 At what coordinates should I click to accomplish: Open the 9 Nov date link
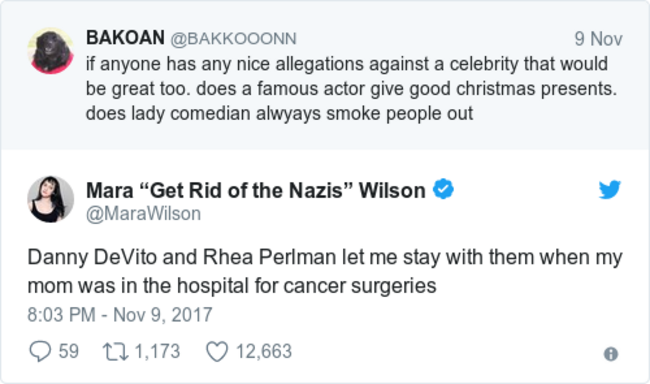click(x=598, y=39)
